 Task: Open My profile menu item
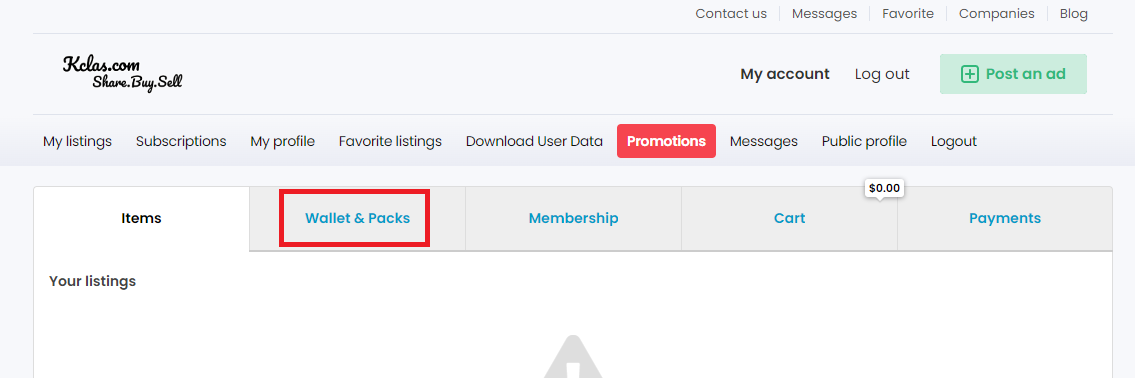282,141
